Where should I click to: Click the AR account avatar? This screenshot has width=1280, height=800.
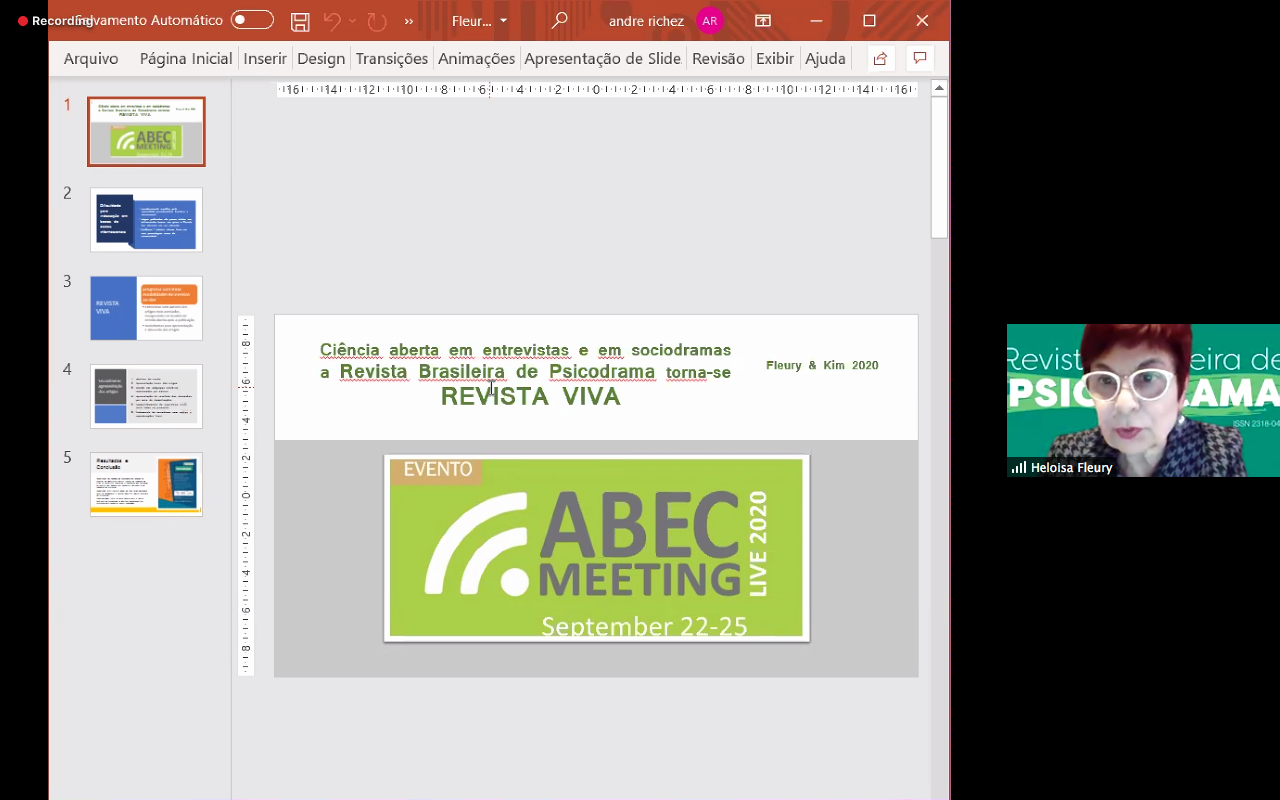click(709, 21)
